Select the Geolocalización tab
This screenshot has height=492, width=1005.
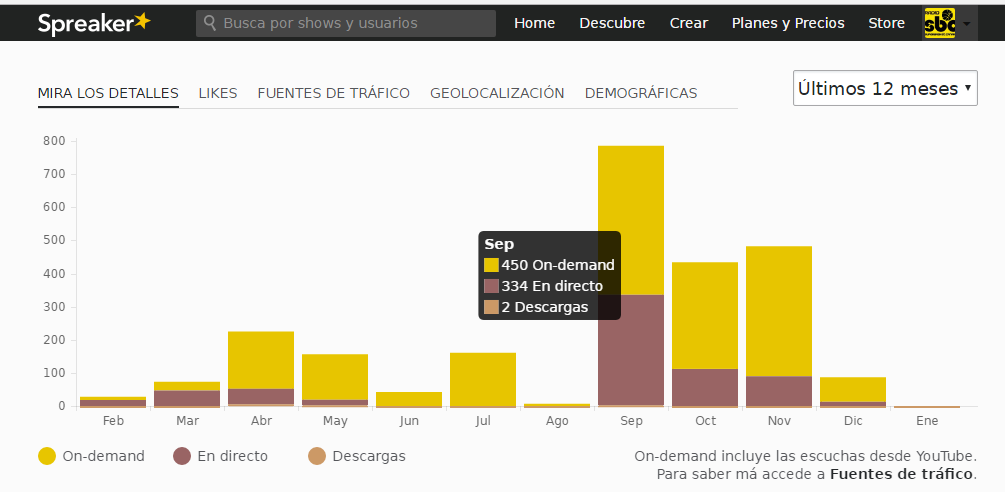click(497, 93)
